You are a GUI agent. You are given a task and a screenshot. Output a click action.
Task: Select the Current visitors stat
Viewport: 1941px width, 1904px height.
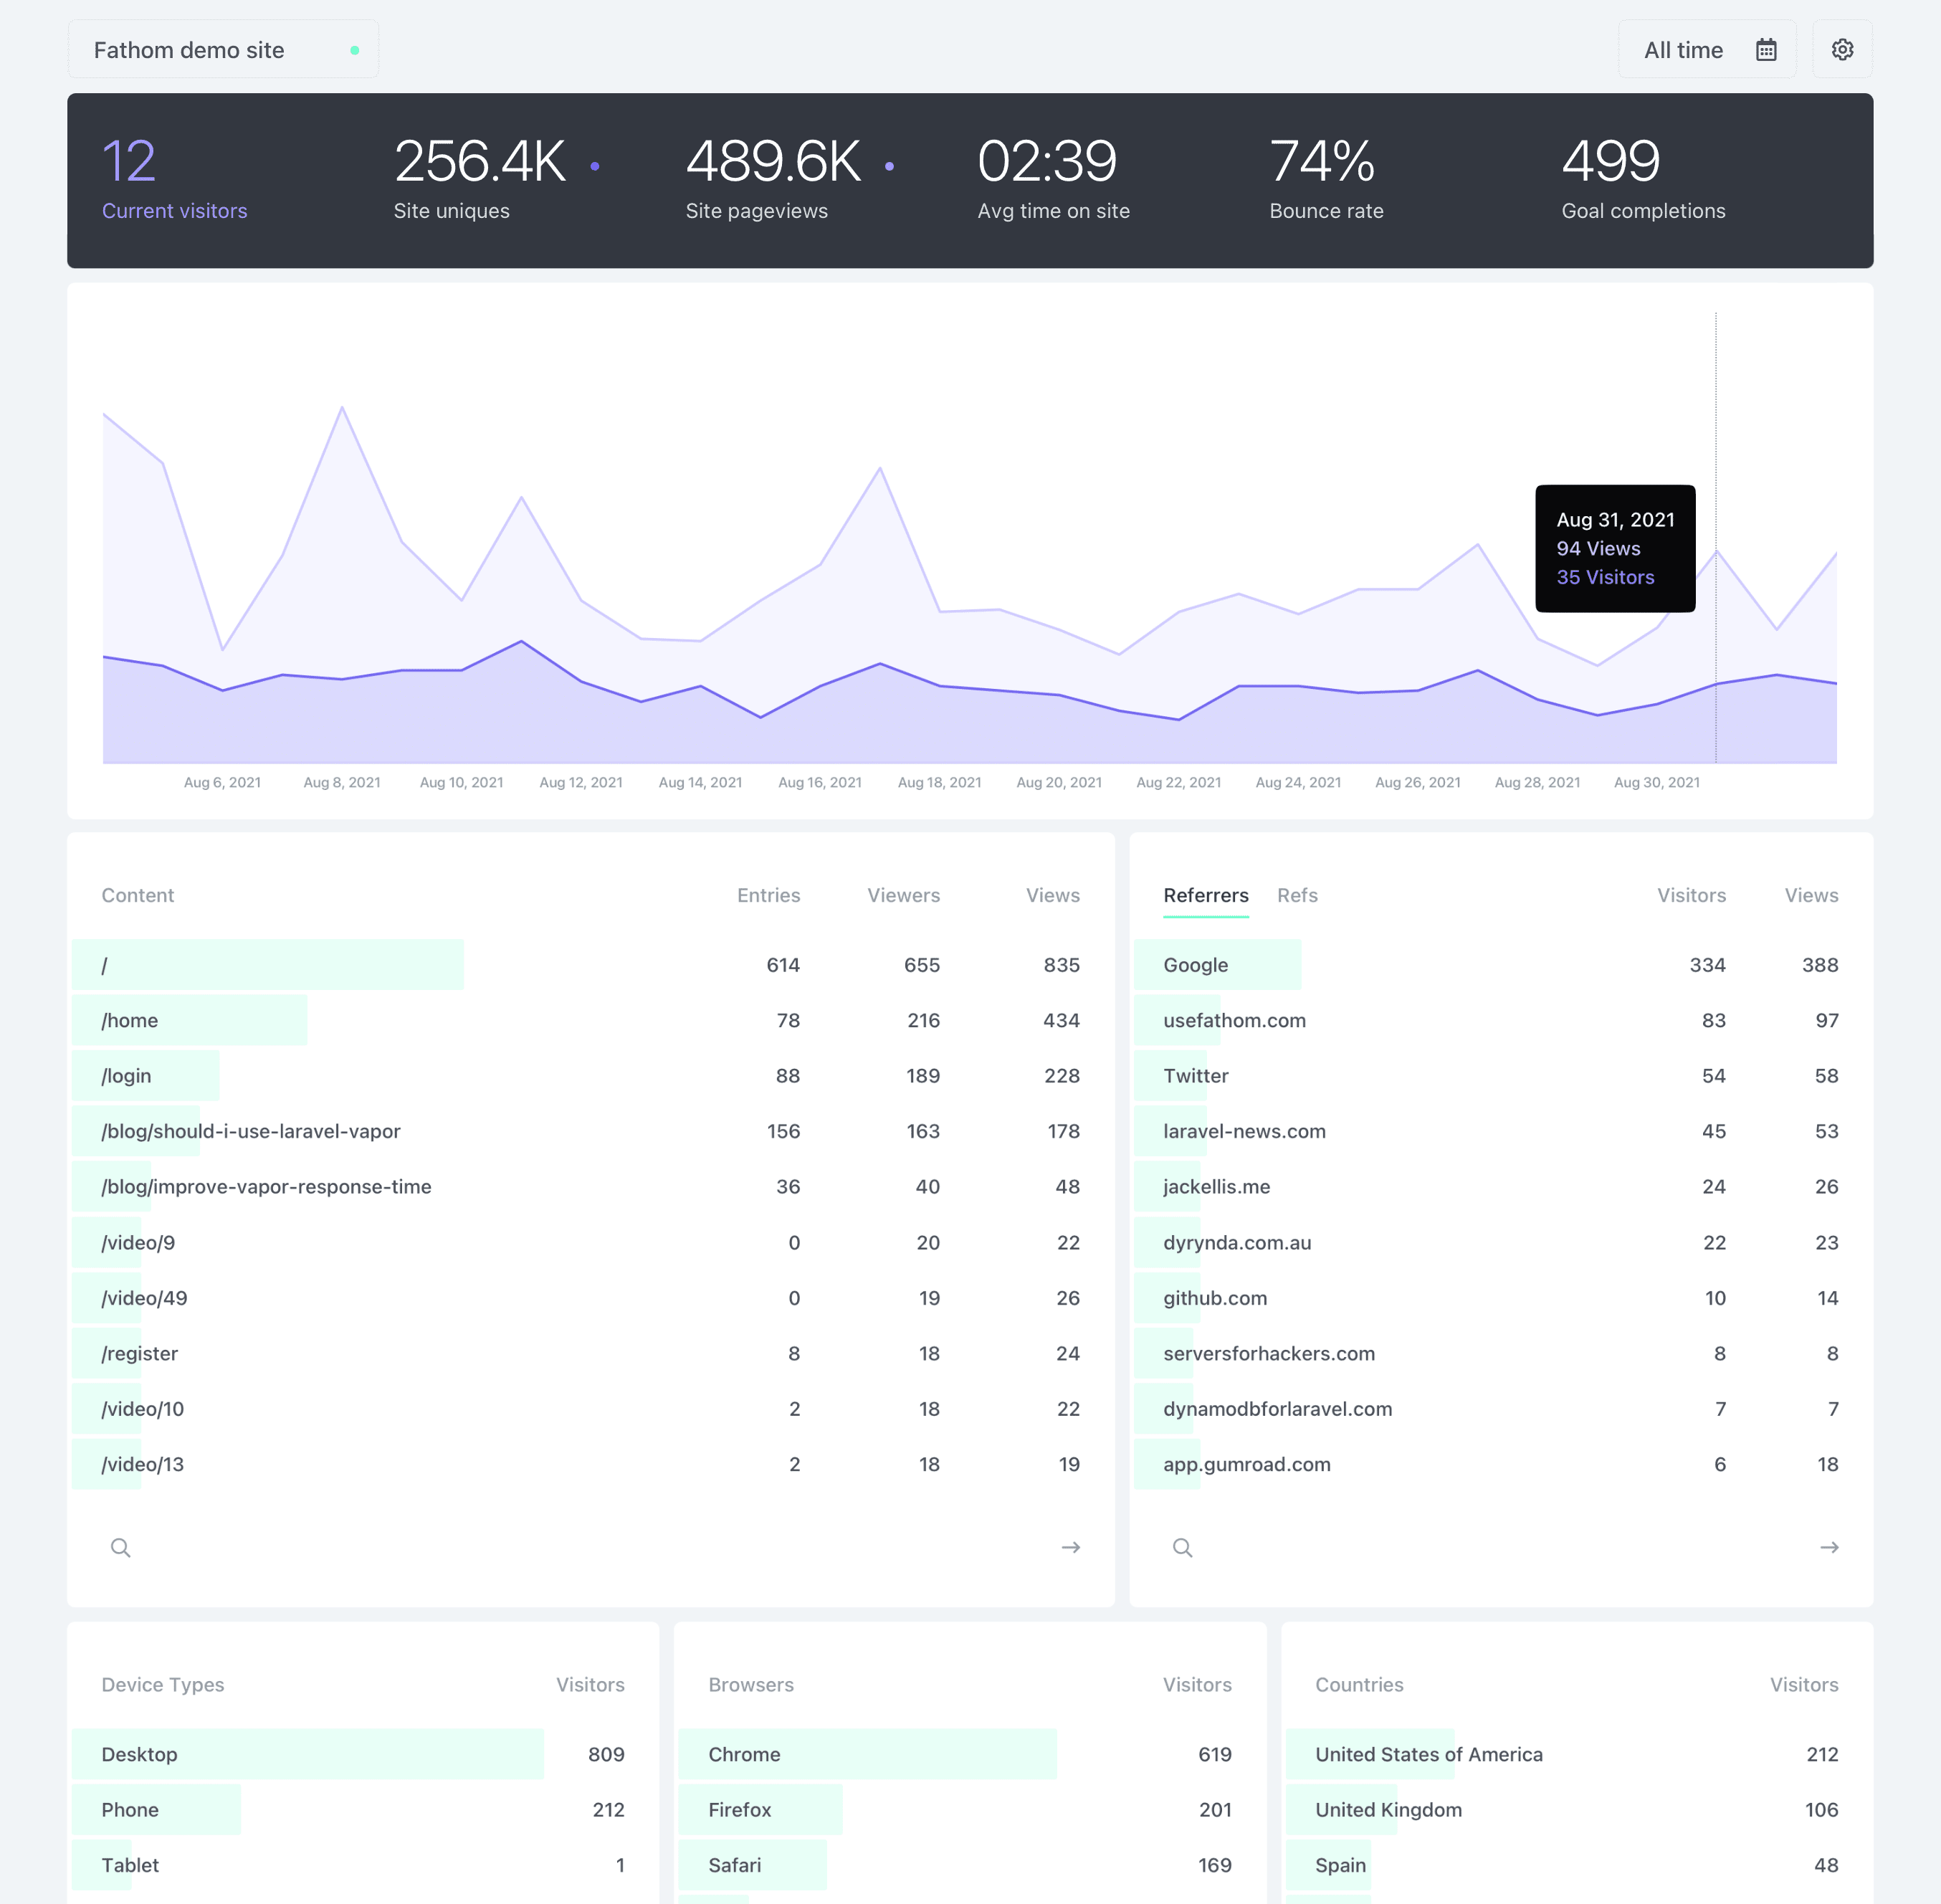click(x=175, y=180)
